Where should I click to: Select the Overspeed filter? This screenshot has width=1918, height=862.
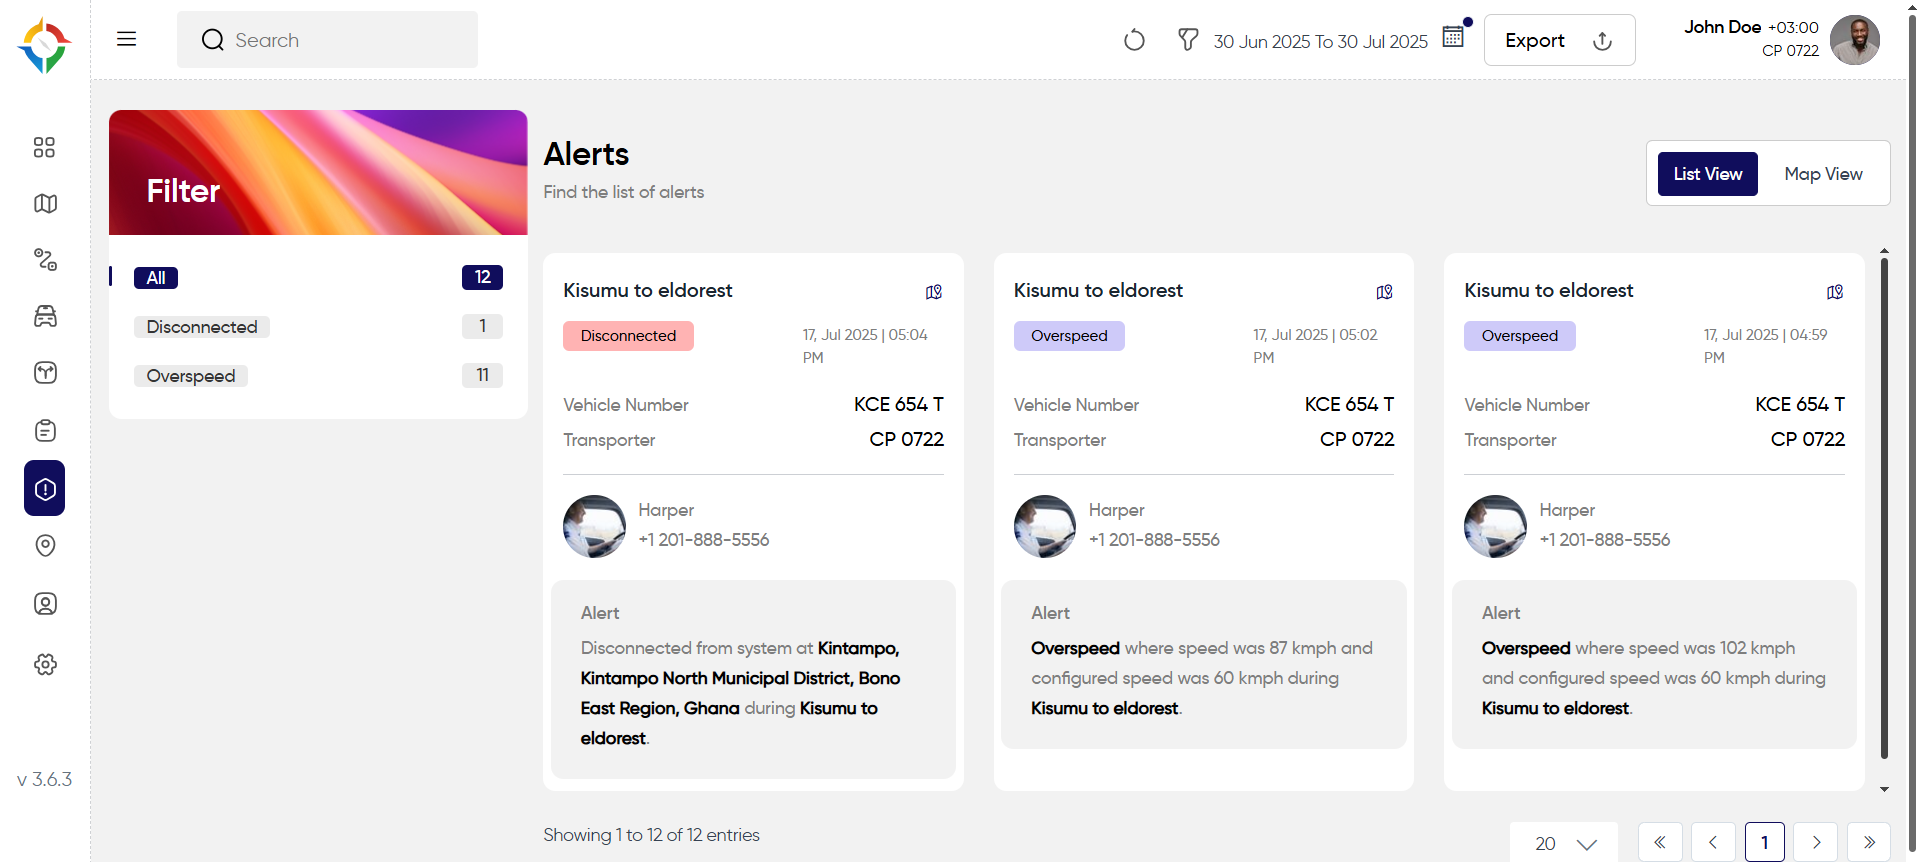[x=191, y=376]
